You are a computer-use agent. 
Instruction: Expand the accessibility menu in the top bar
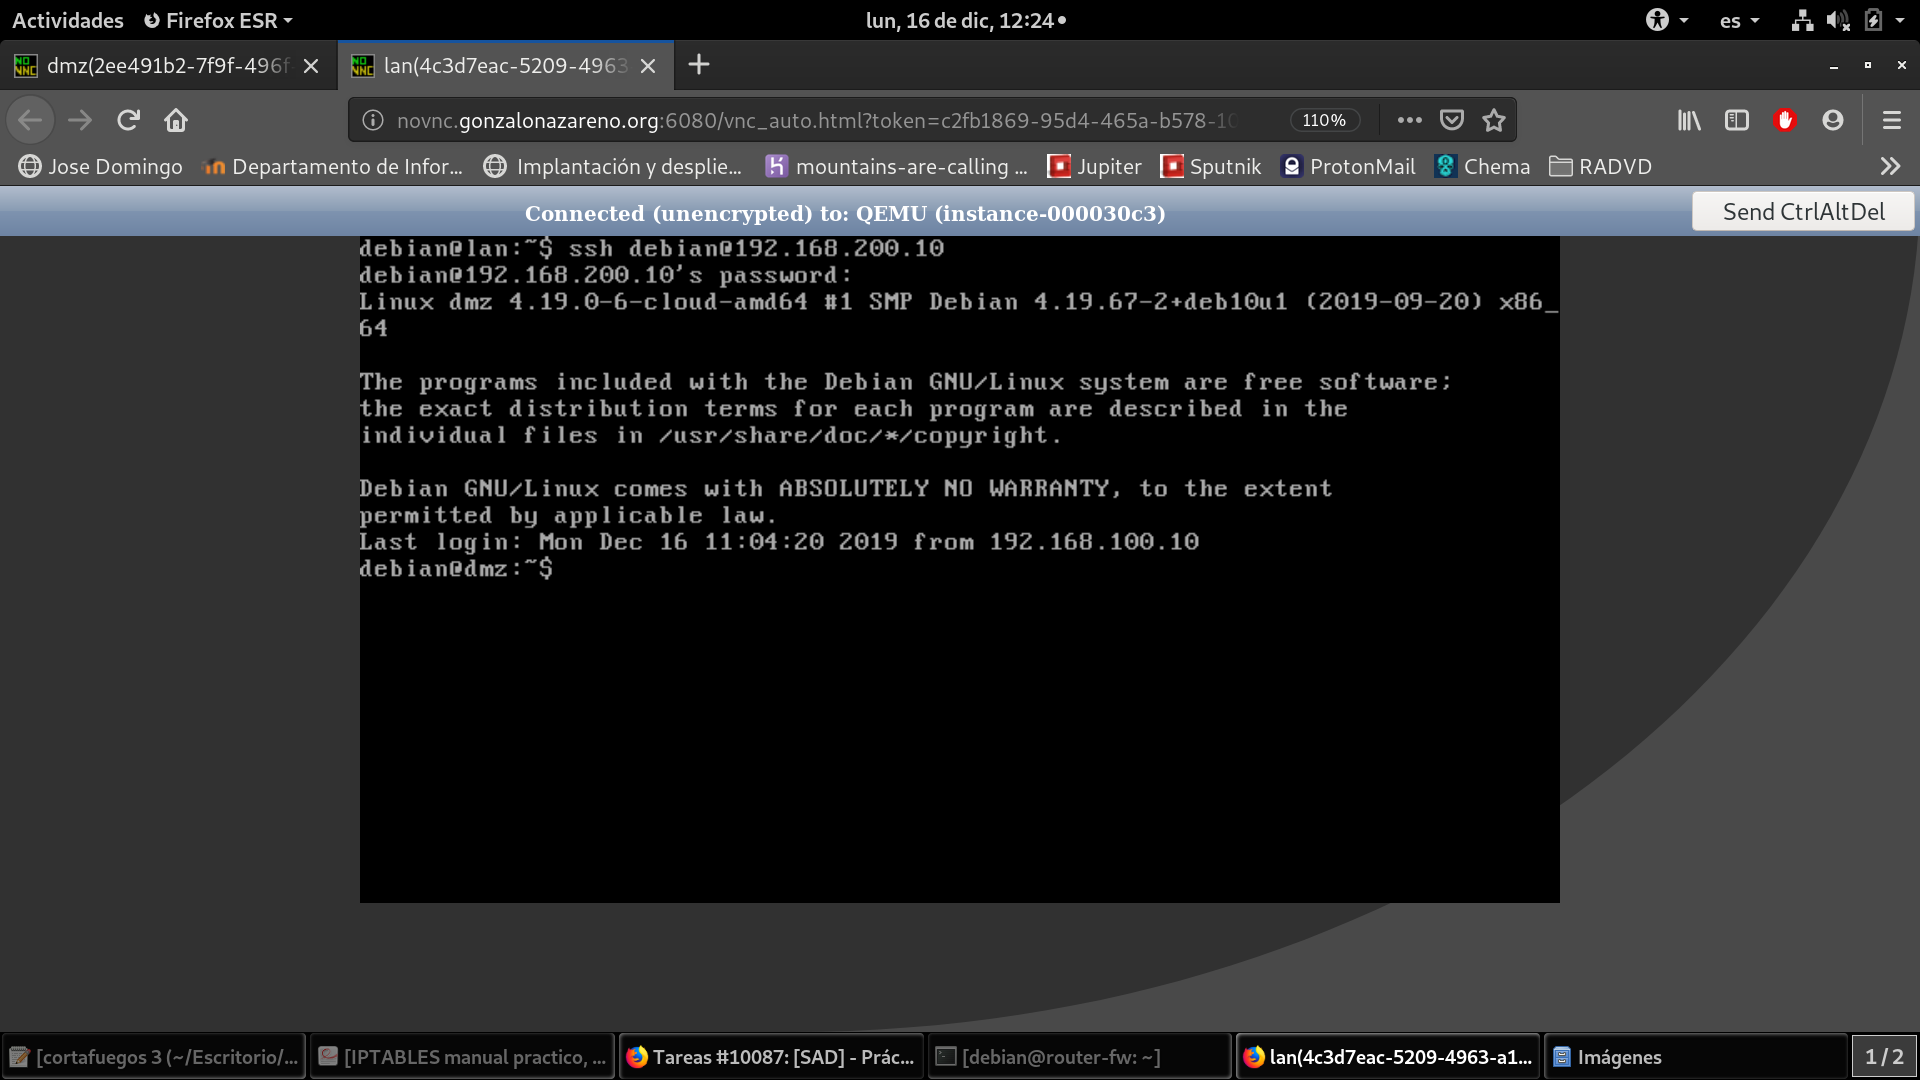1667,20
